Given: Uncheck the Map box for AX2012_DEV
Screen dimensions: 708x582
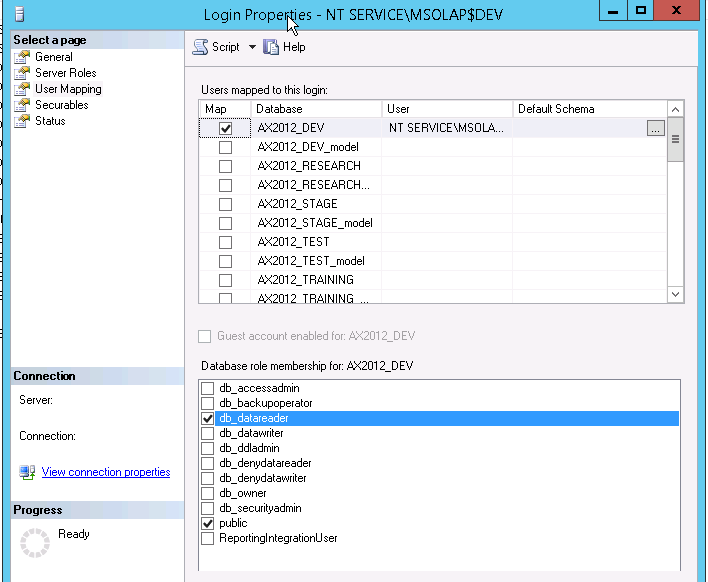Looking at the screenshot, I should 225,128.
